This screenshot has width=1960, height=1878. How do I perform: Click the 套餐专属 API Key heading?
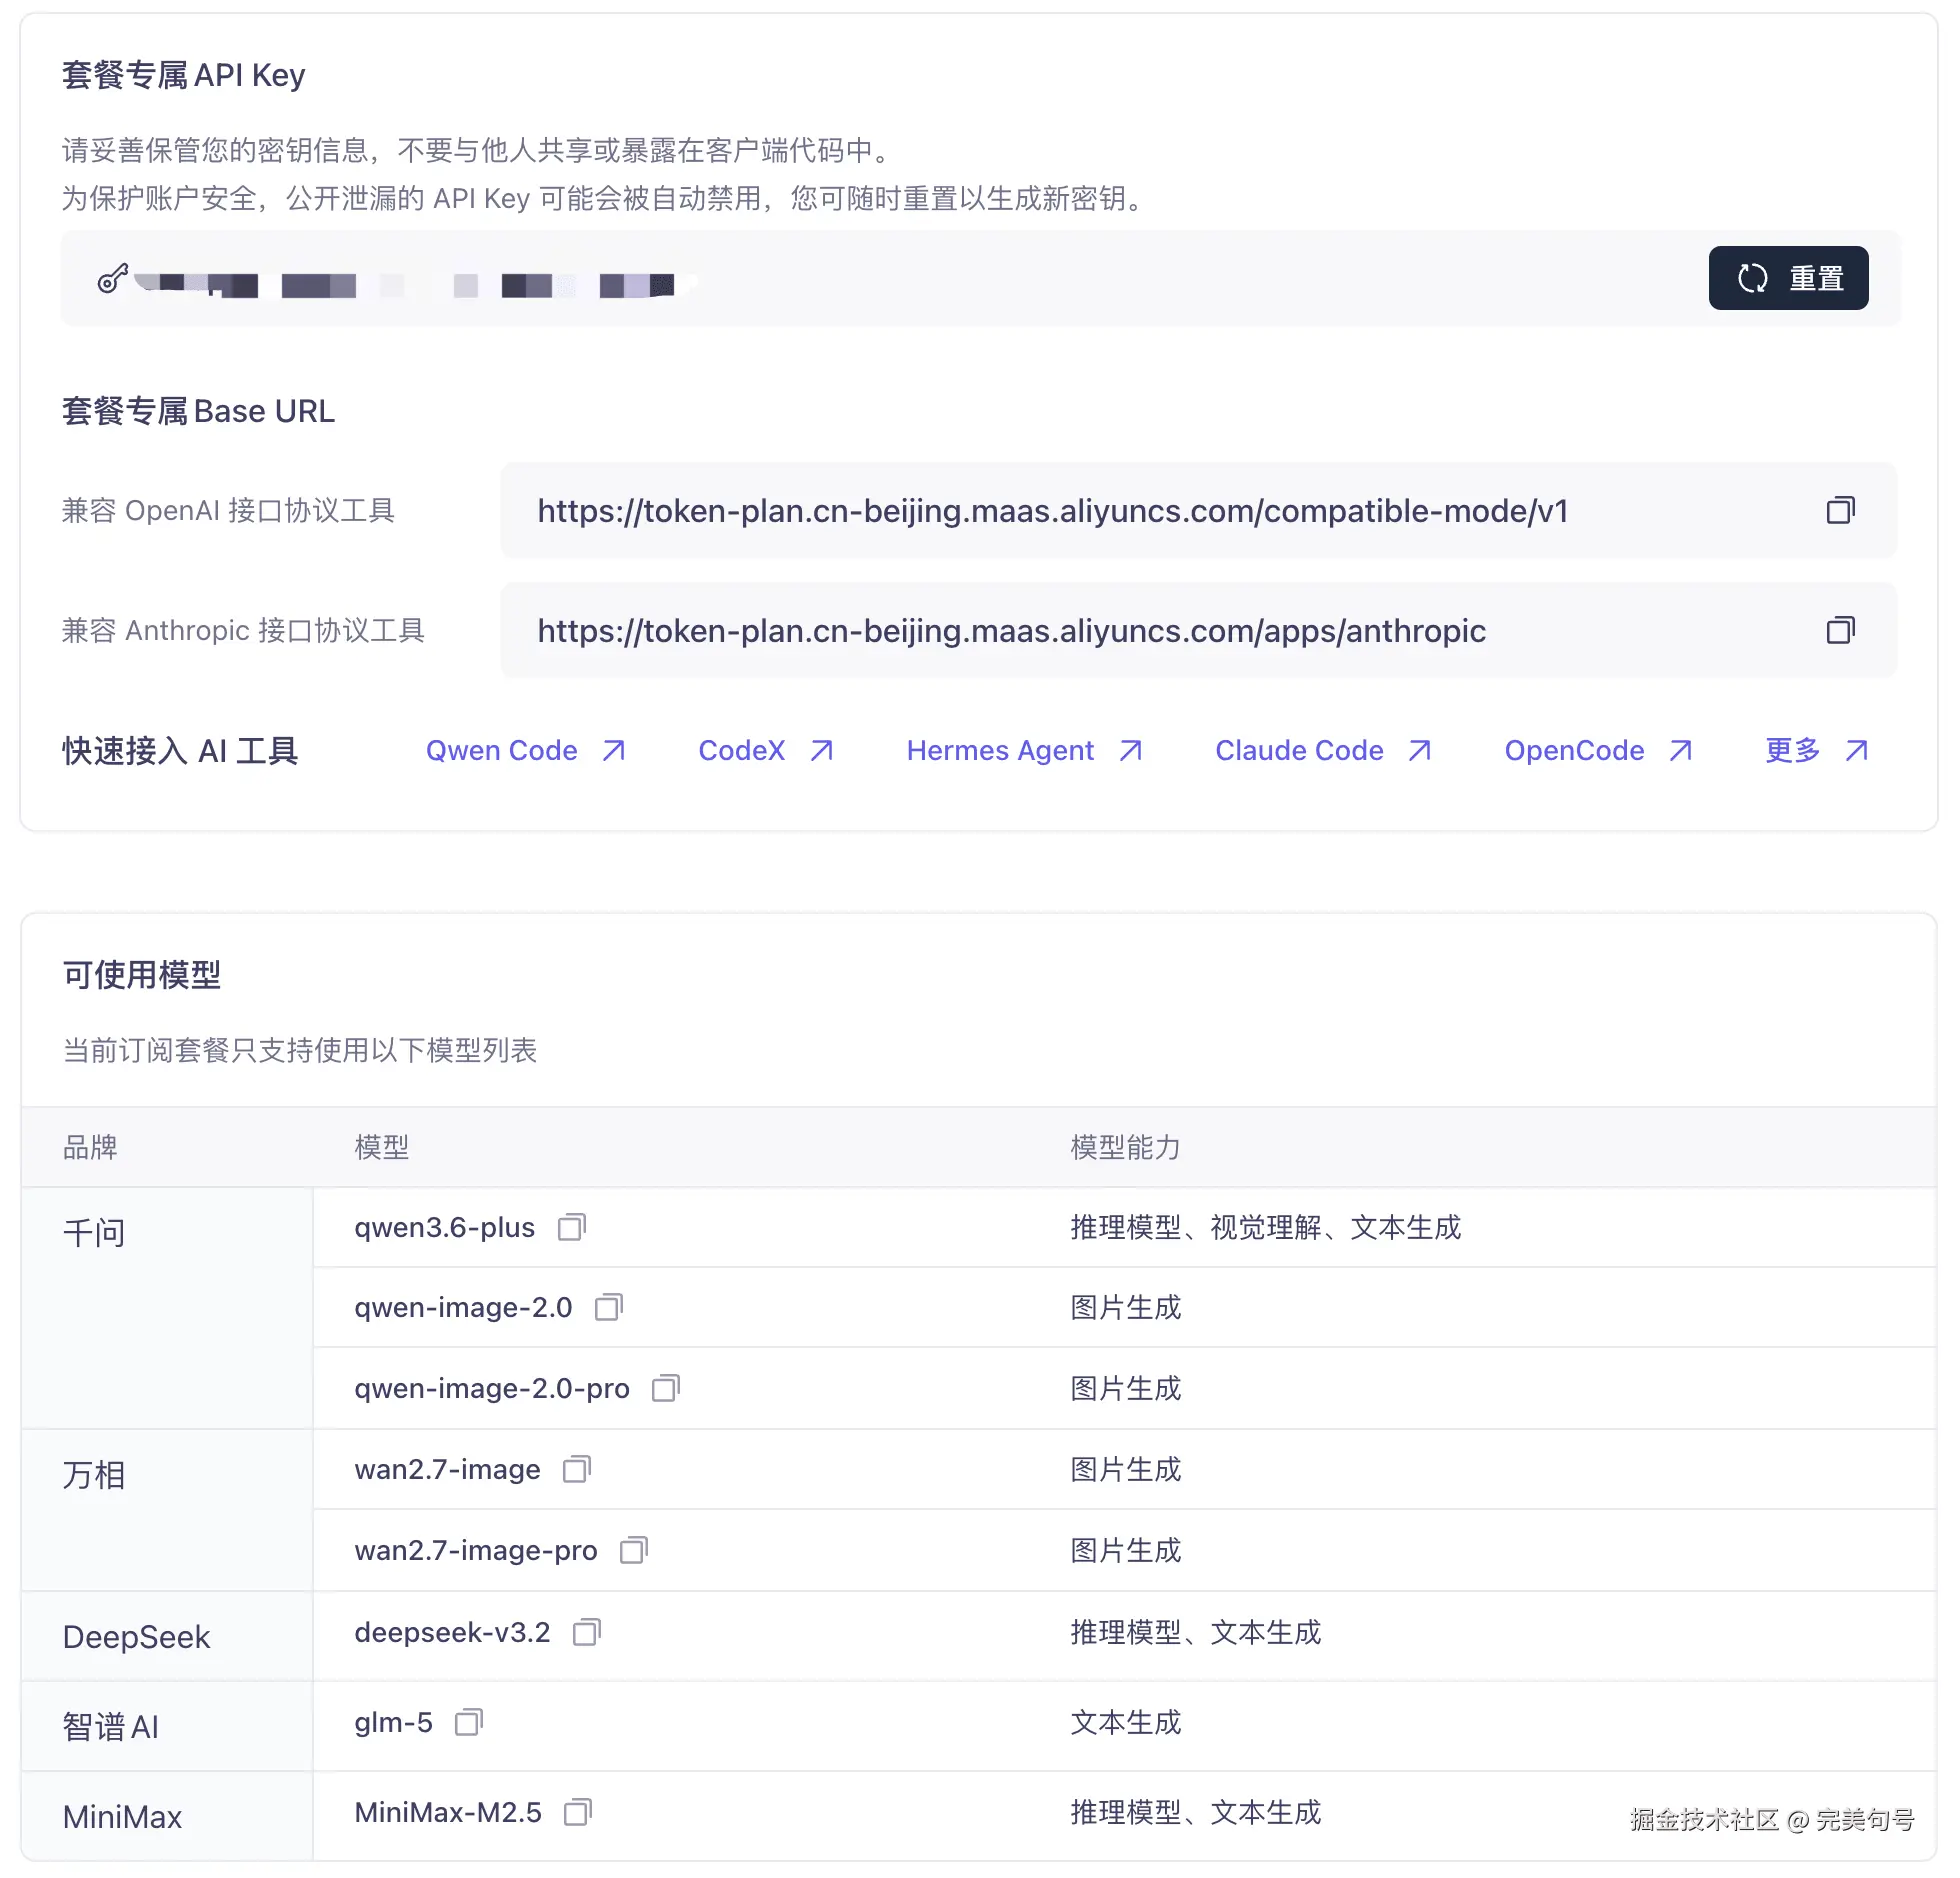183,75
